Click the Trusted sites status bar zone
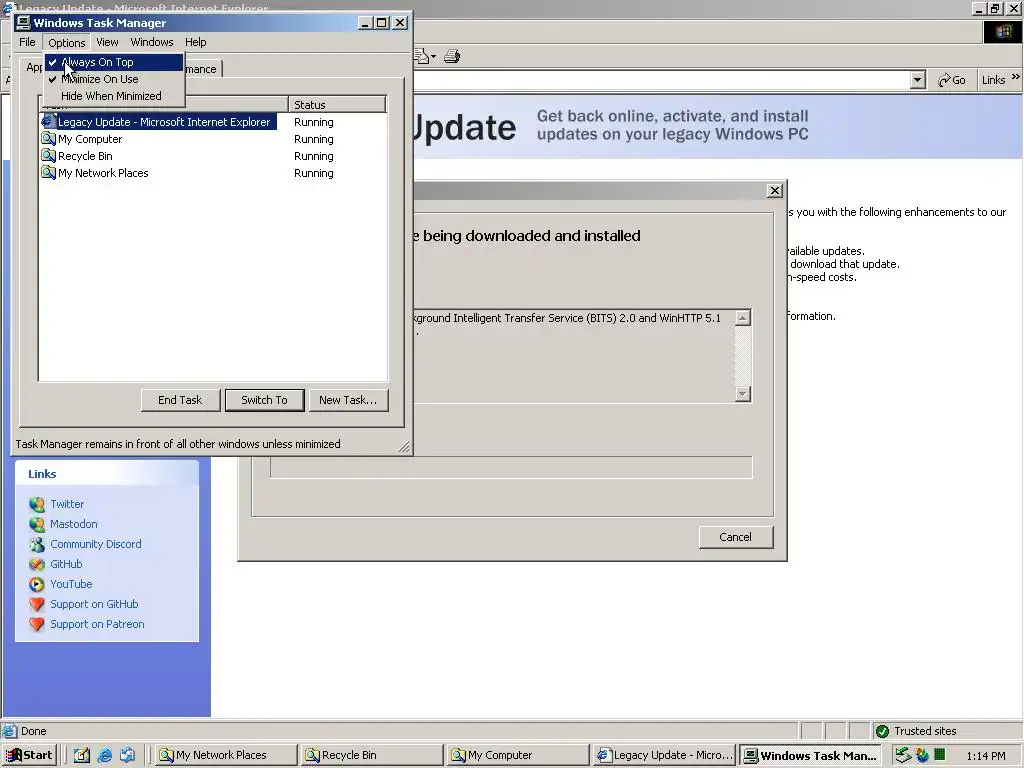The height and width of the screenshot is (768, 1024). pos(947,731)
